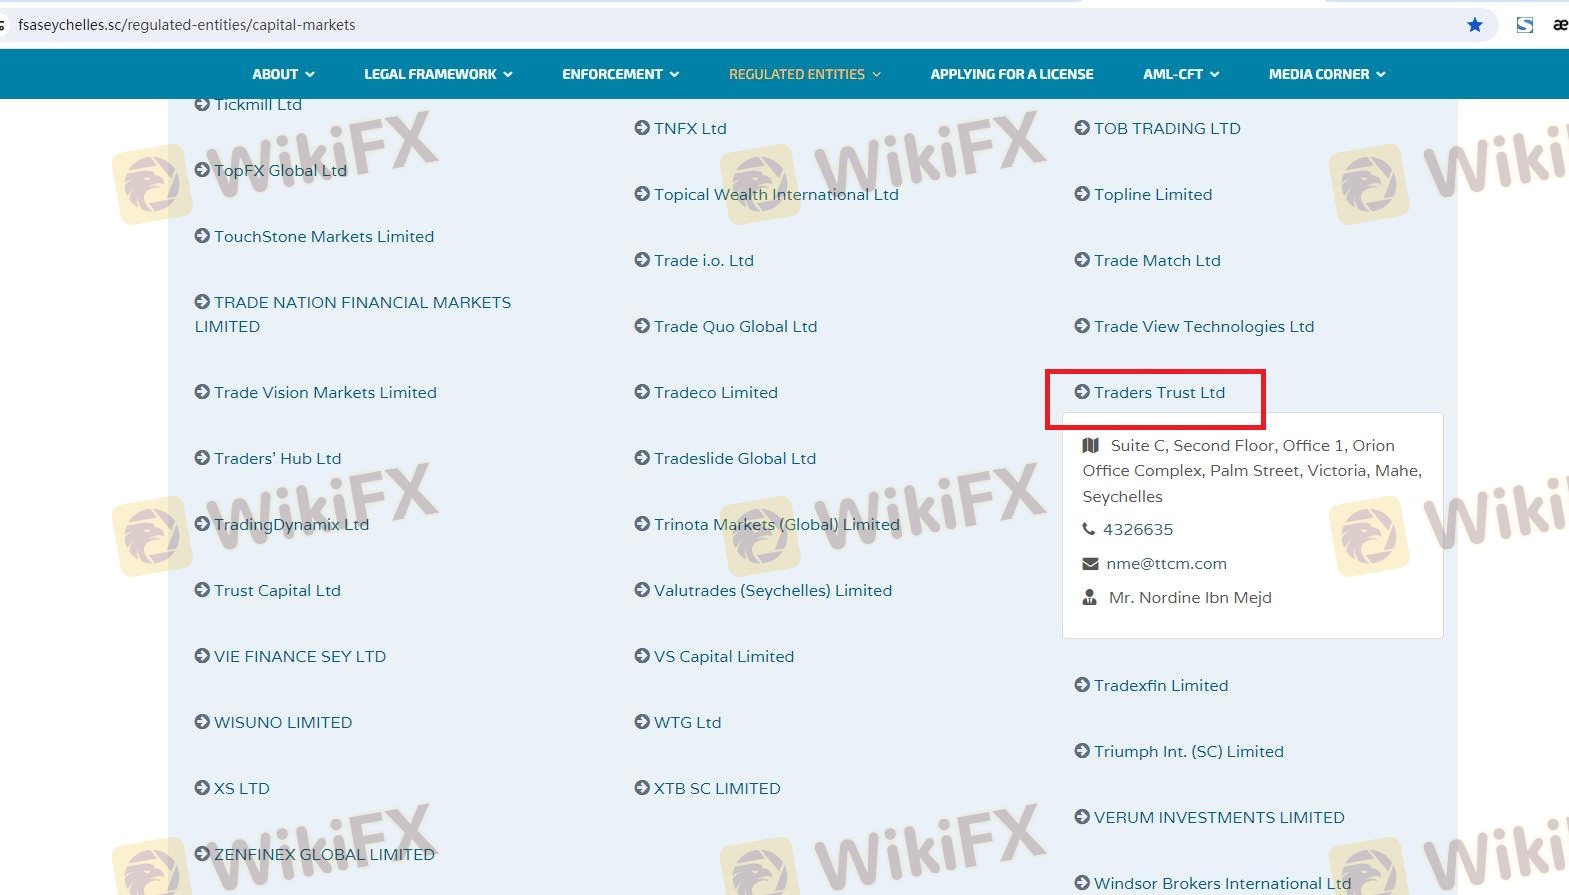Click the envelope icon next to nme@ttcm.com
Image resolution: width=1569 pixels, height=895 pixels.
tap(1090, 564)
